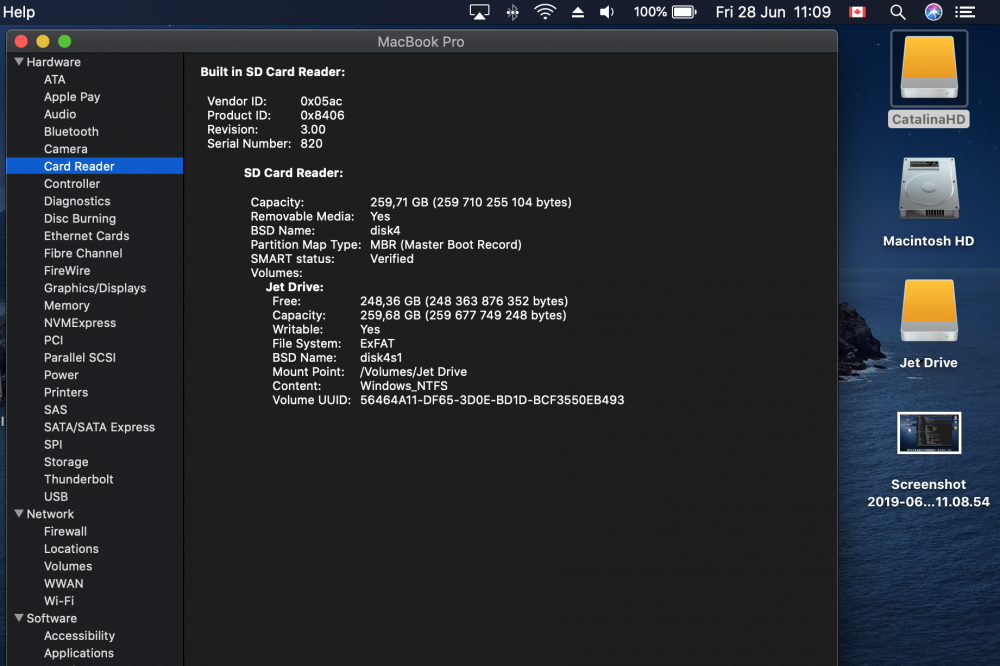Collapse the Software section triangle
This screenshot has height=666, width=1000.
click(x=19, y=618)
